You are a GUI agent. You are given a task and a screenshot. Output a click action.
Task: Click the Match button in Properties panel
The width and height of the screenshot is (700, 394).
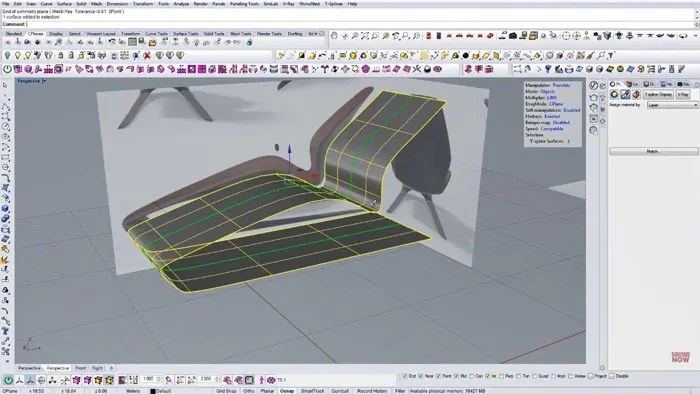click(654, 152)
